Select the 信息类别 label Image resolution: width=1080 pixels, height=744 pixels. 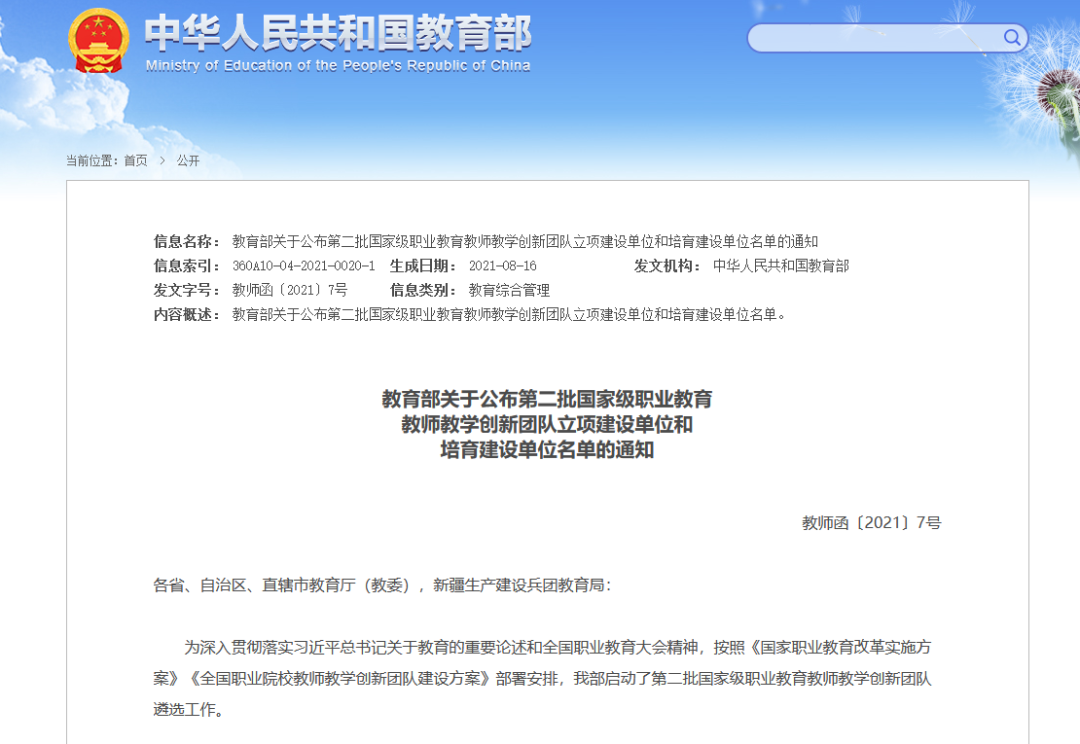(423, 290)
